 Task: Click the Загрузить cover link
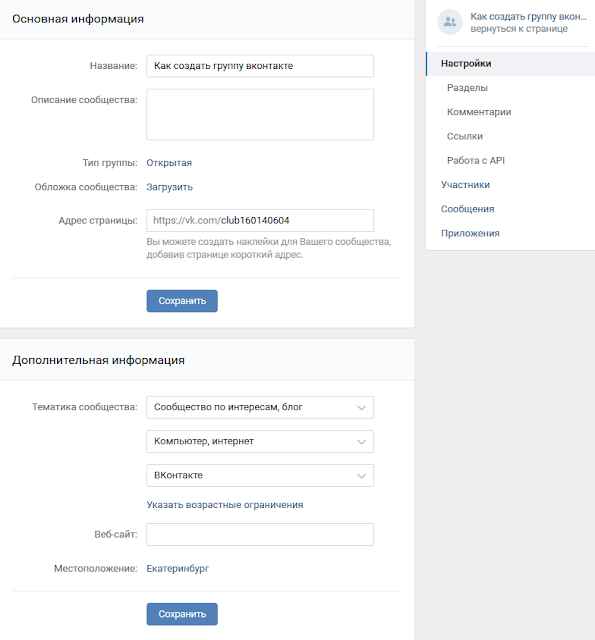(x=169, y=187)
